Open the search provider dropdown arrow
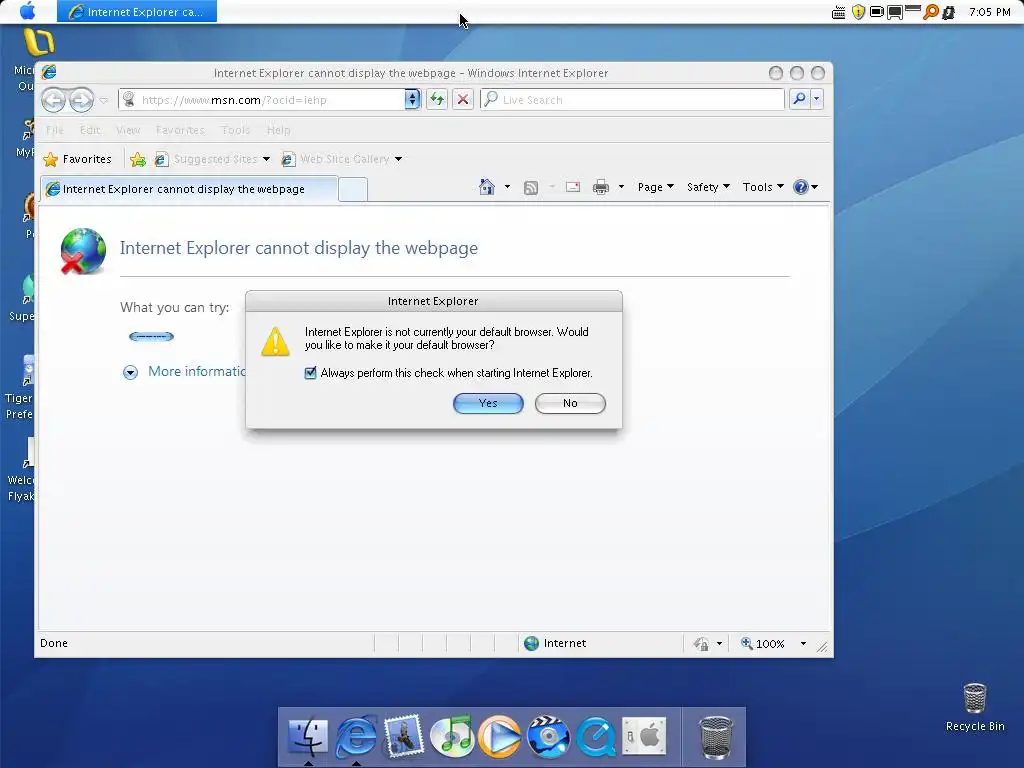This screenshot has height=768, width=1024. coord(816,99)
